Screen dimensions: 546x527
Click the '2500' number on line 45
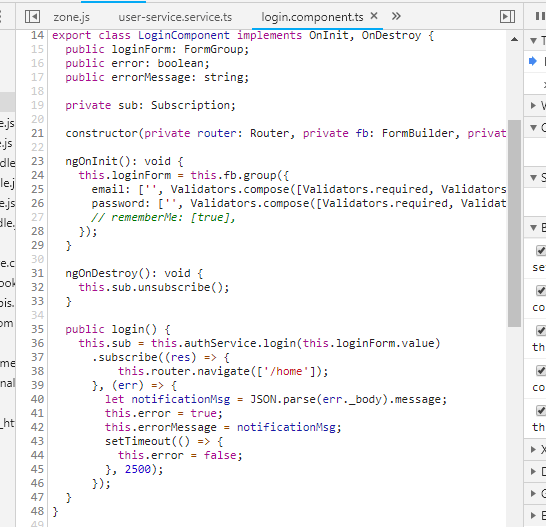point(138,469)
